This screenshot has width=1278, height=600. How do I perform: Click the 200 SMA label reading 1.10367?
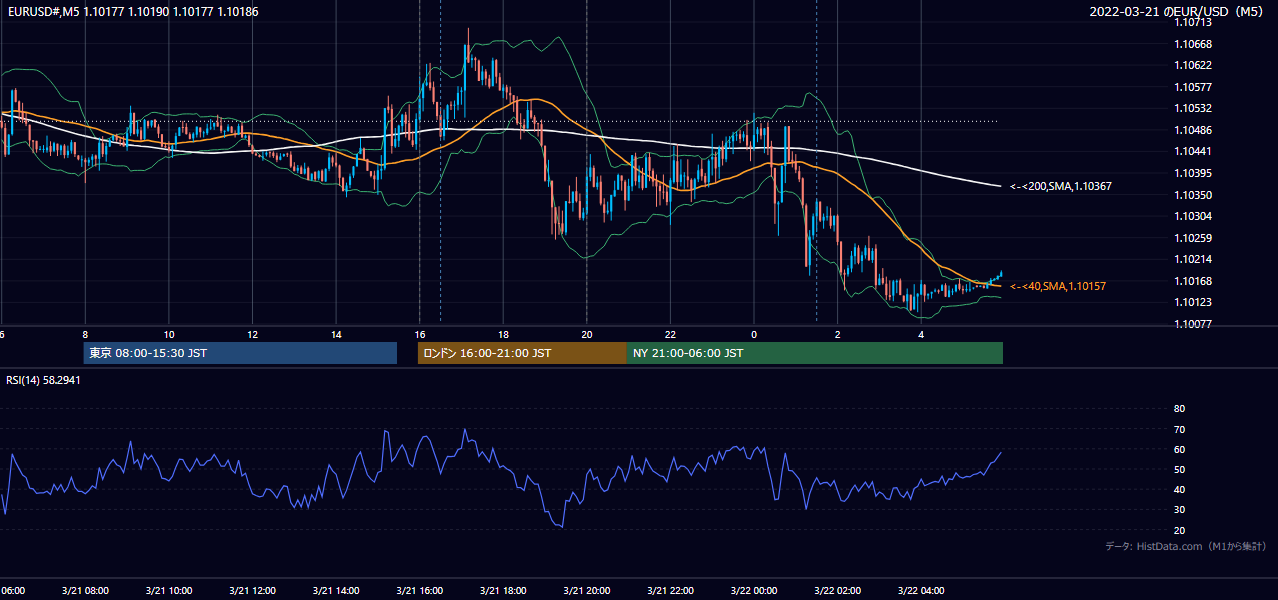point(1061,186)
